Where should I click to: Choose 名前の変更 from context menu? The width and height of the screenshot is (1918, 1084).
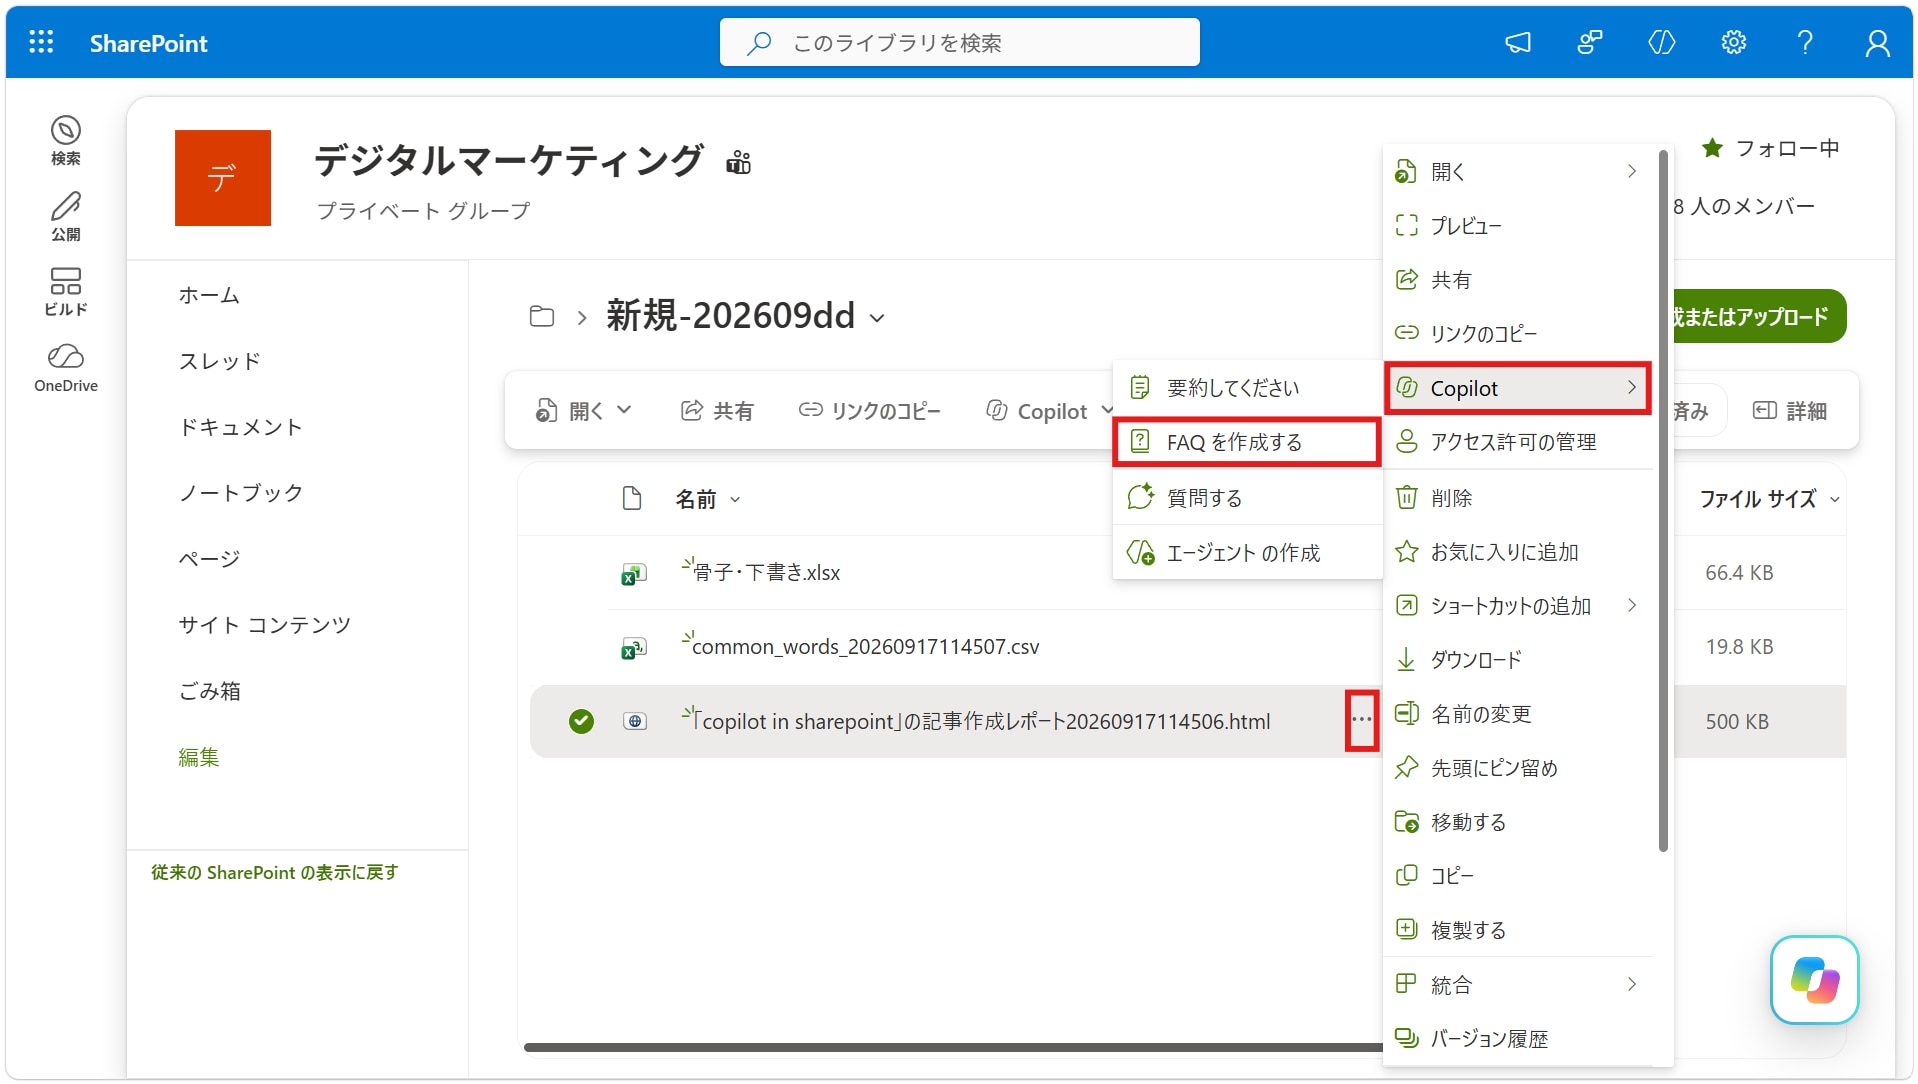click(x=1517, y=714)
